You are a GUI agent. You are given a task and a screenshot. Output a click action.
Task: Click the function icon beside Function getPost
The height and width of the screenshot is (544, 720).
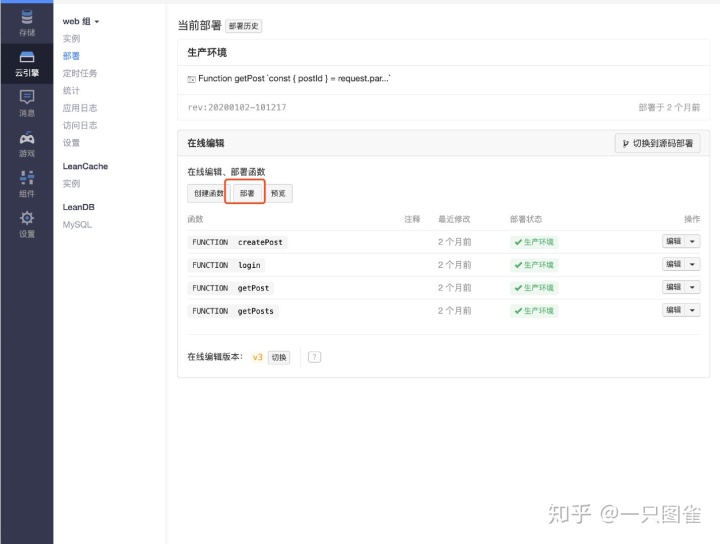click(x=191, y=79)
